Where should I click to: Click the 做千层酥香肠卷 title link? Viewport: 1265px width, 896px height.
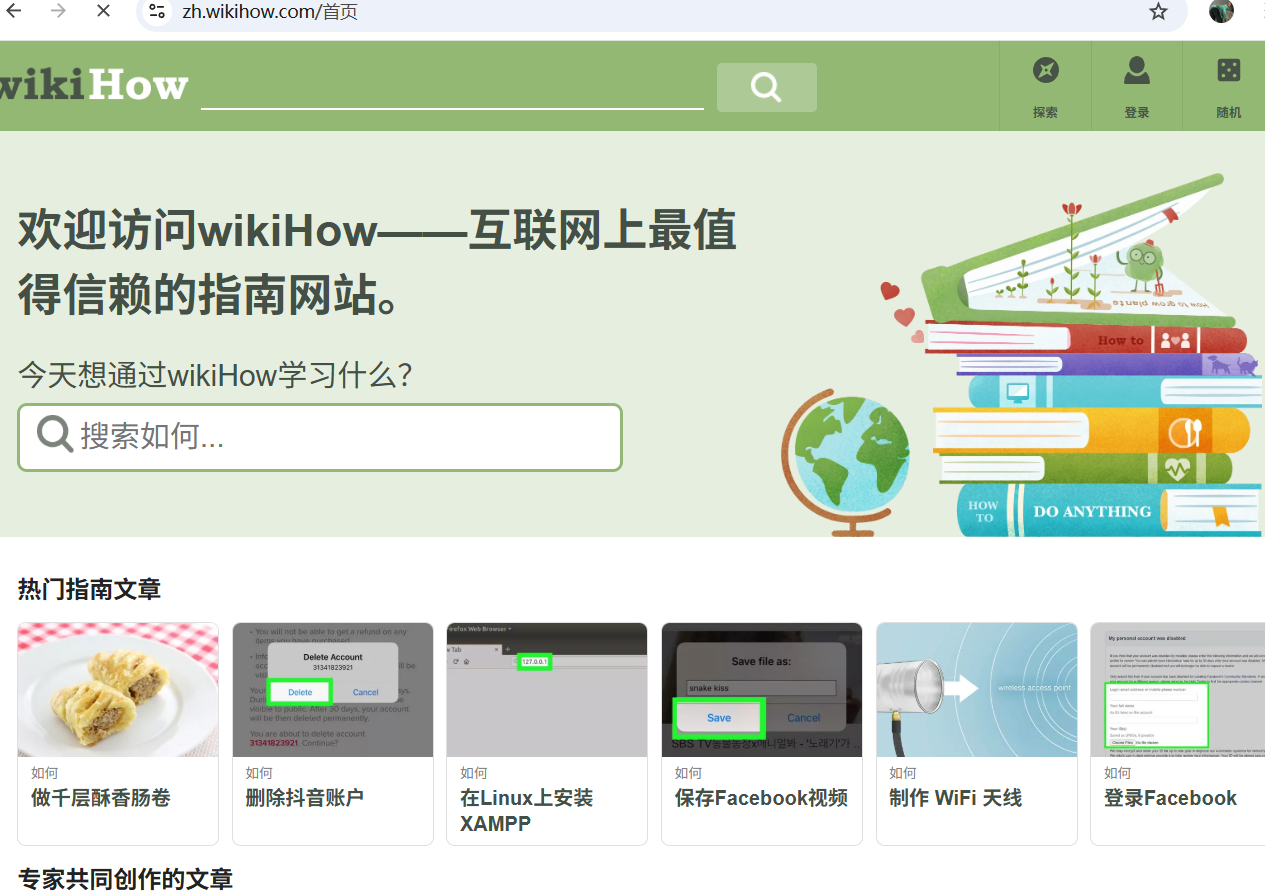click(x=101, y=798)
